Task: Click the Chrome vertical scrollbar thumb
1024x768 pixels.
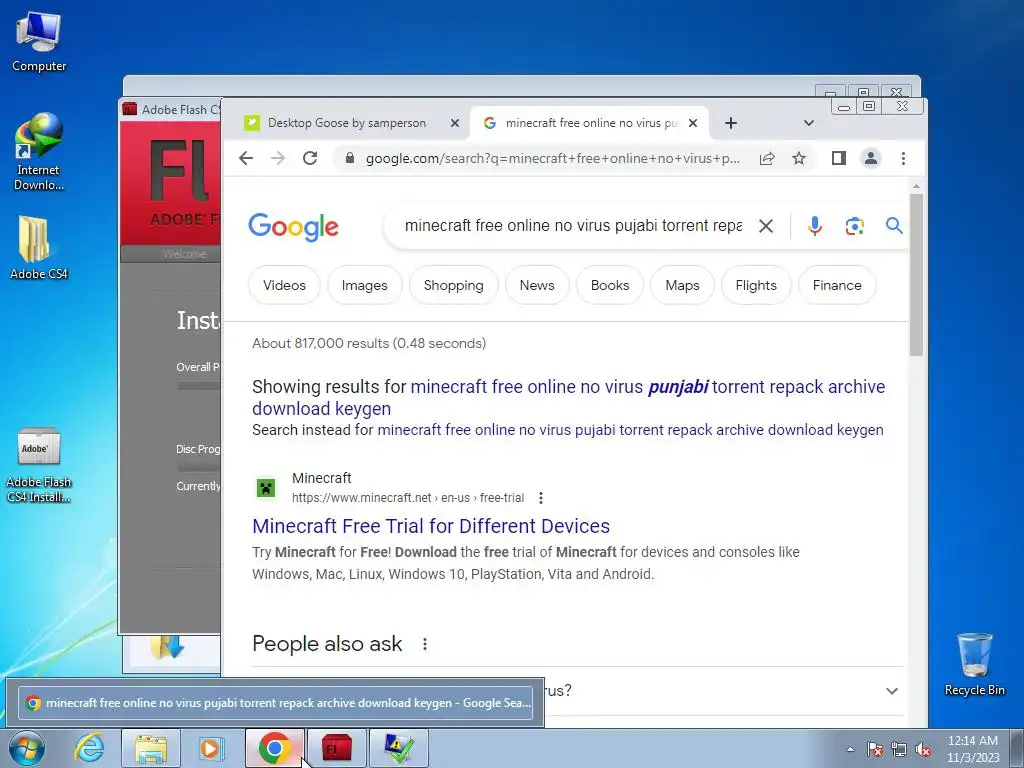Action: [x=916, y=274]
